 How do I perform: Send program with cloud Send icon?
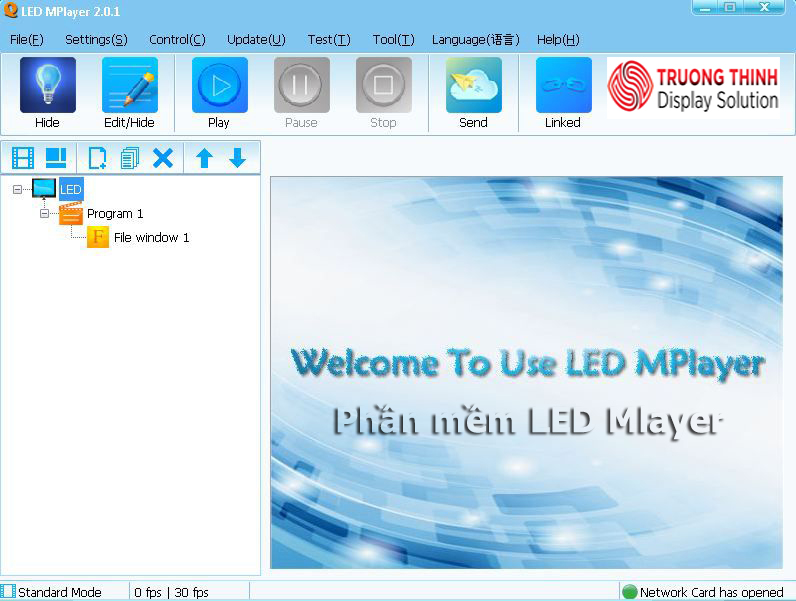tap(474, 85)
